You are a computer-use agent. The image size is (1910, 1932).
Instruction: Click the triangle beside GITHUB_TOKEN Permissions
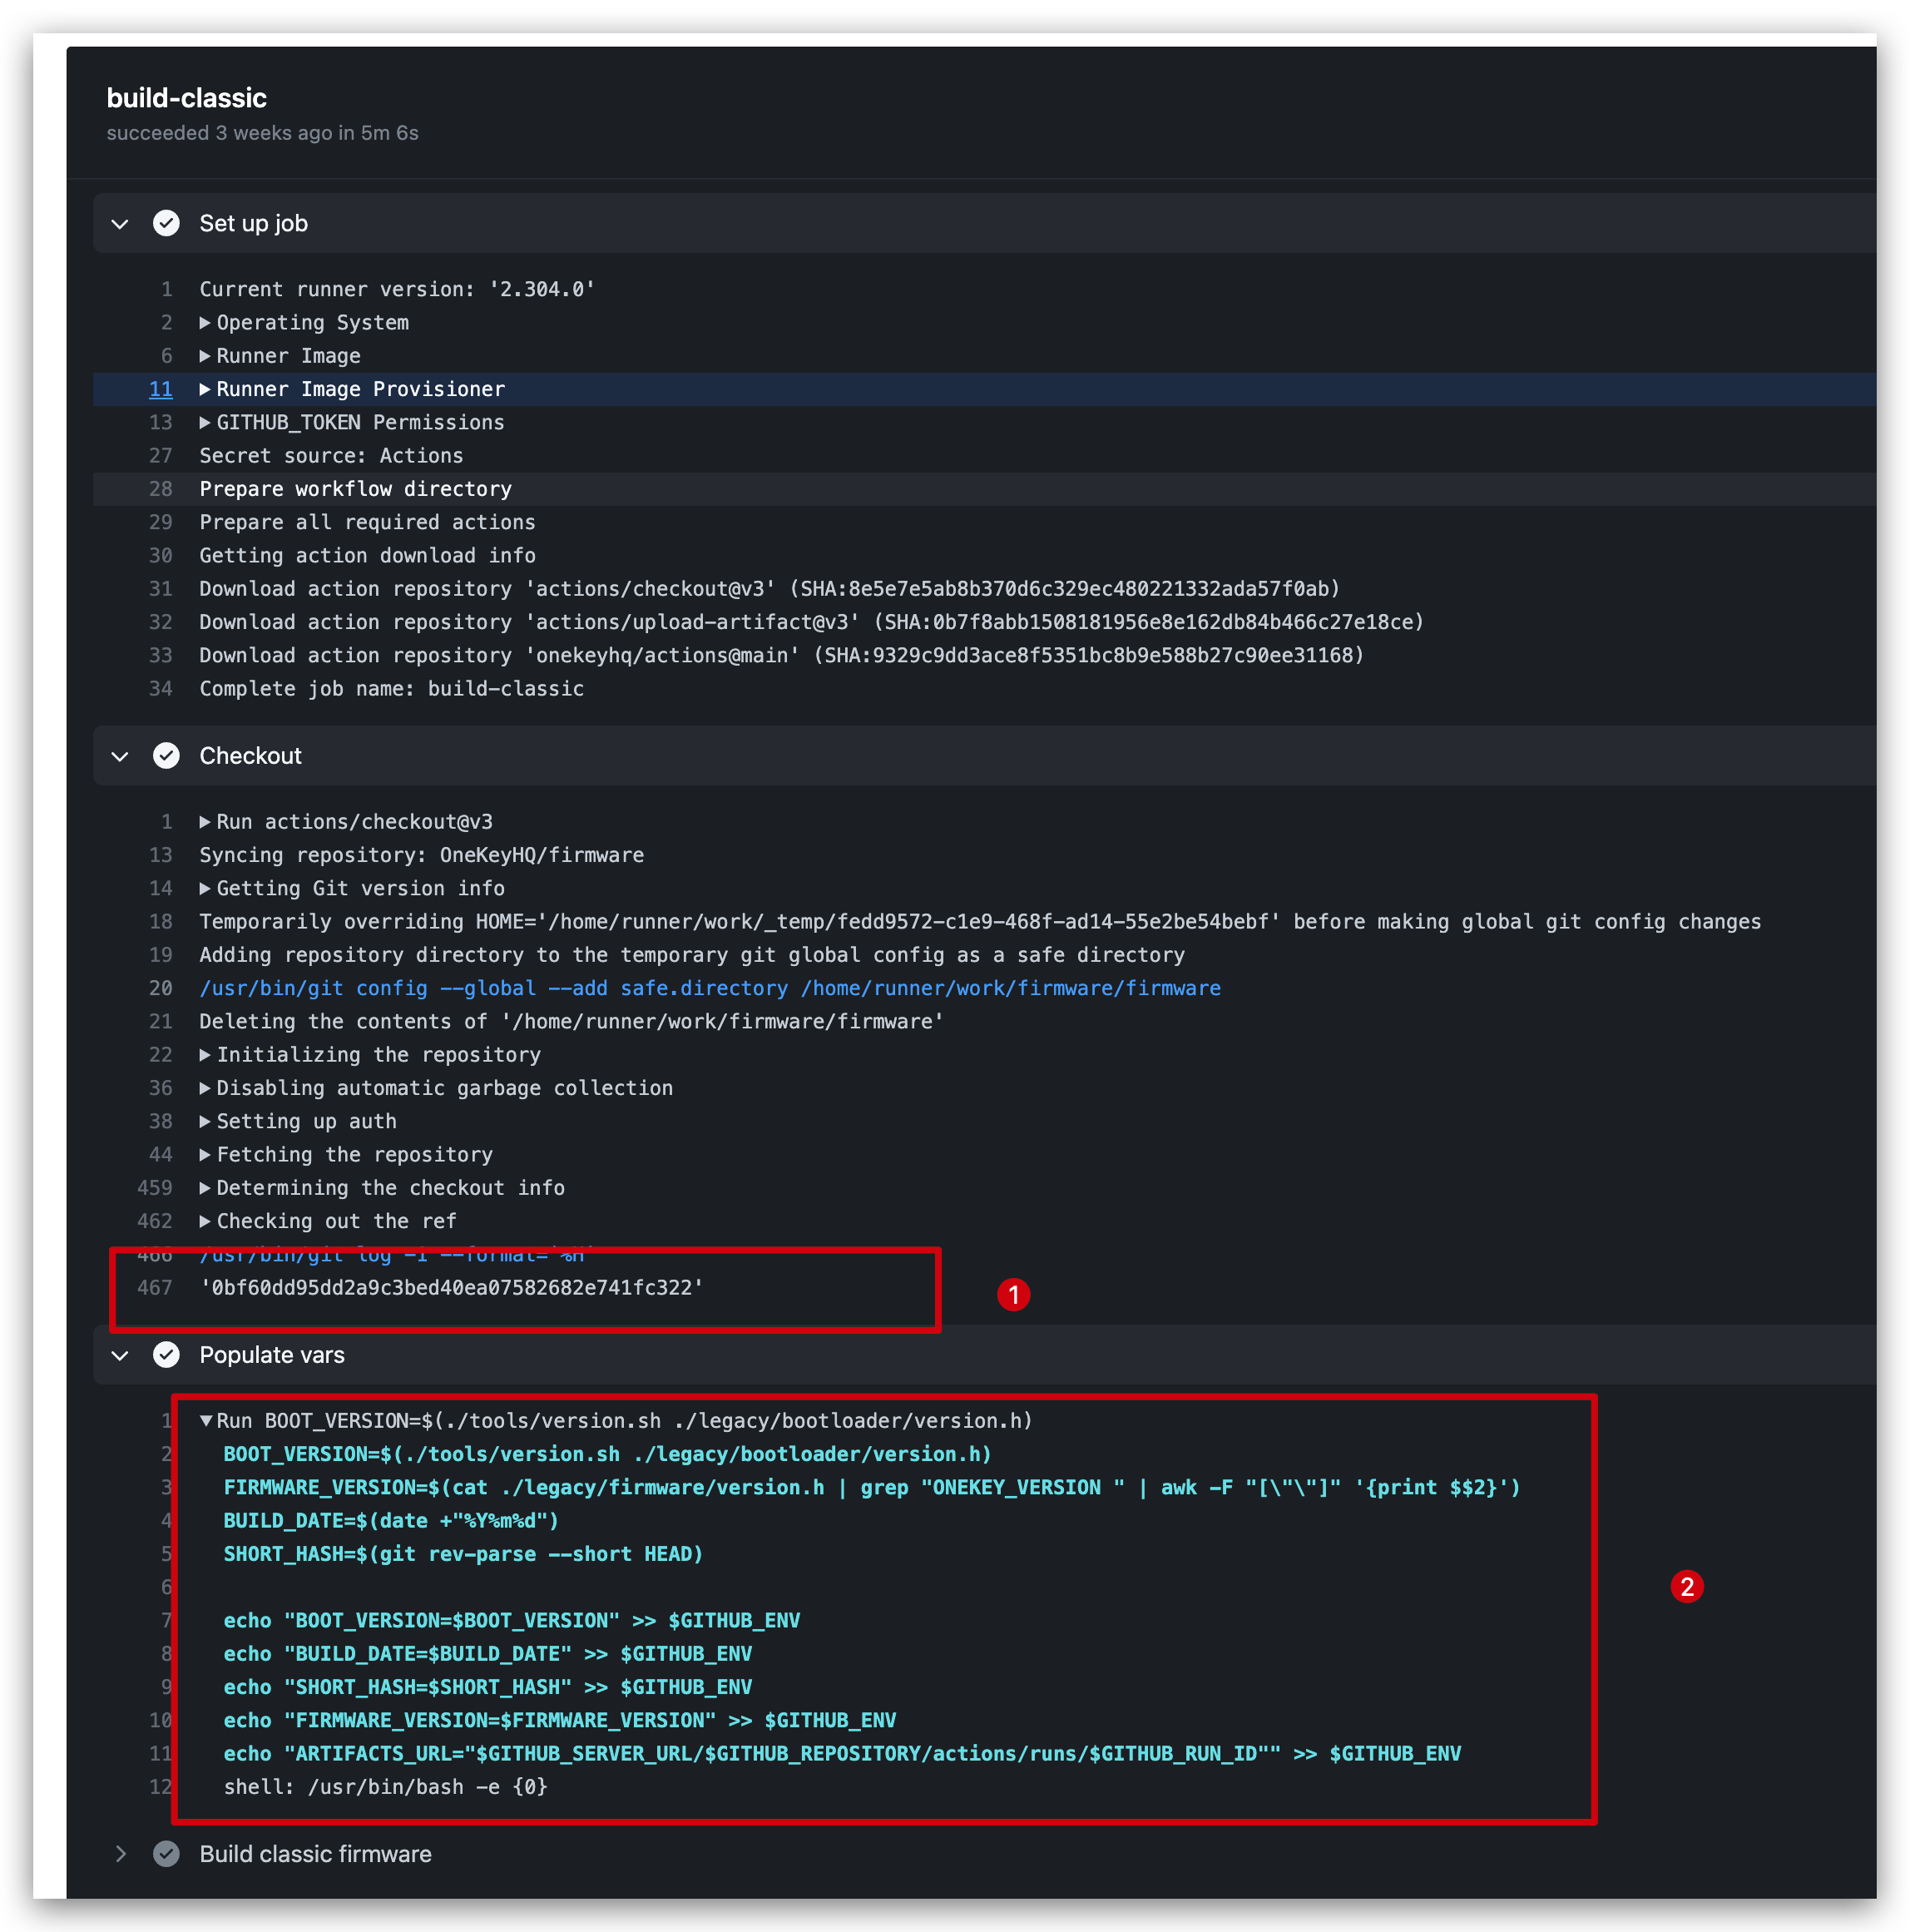click(x=205, y=422)
